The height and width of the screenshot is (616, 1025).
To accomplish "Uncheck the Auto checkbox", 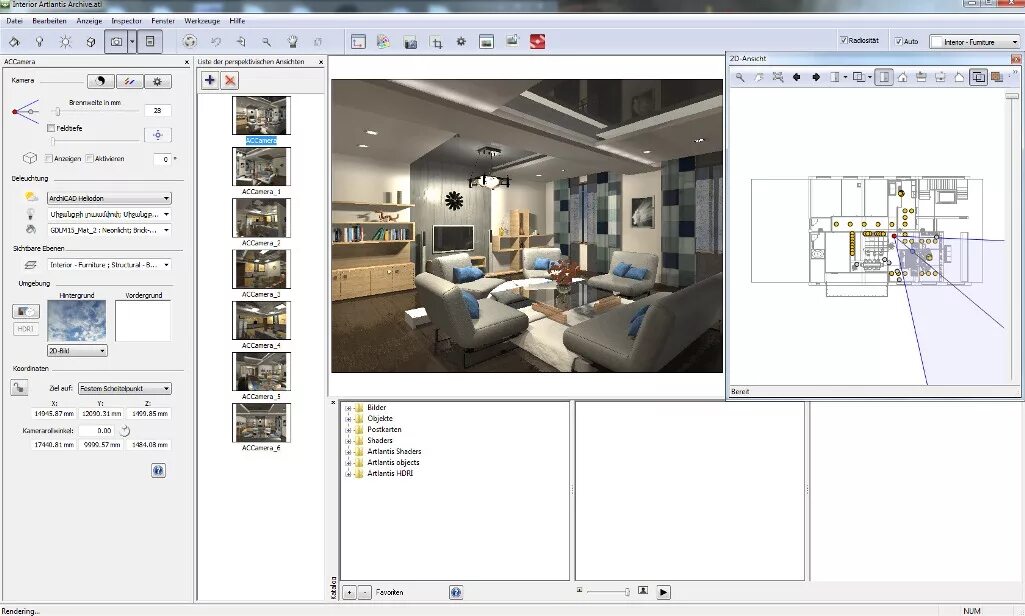I will pos(899,41).
